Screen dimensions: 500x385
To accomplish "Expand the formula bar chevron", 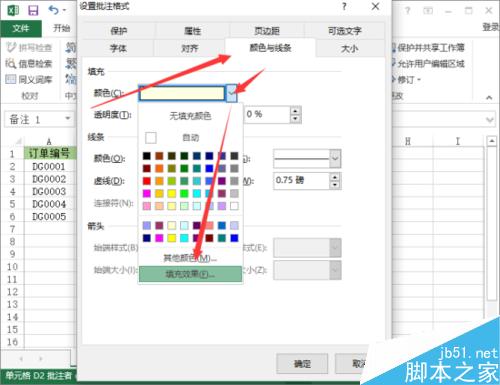I will click(x=490, y=119).
